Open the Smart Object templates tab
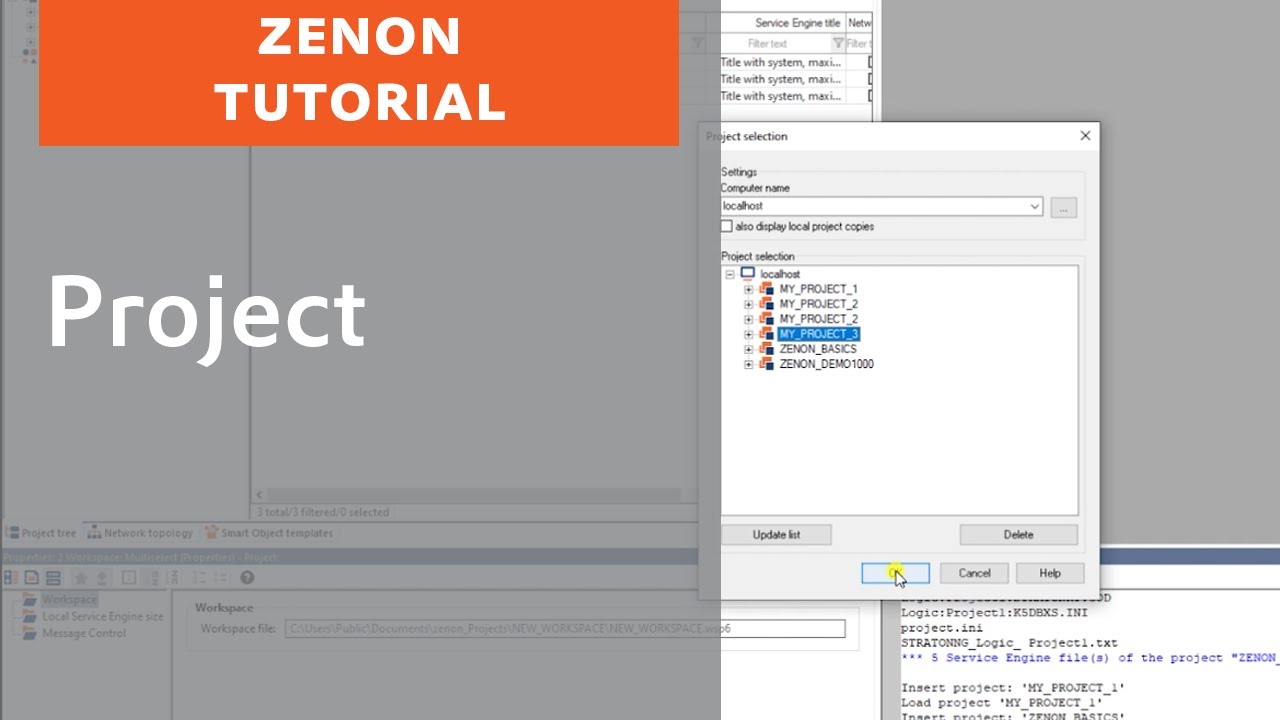This screenshot has height=720, width=1280. [x=269, y=533]
